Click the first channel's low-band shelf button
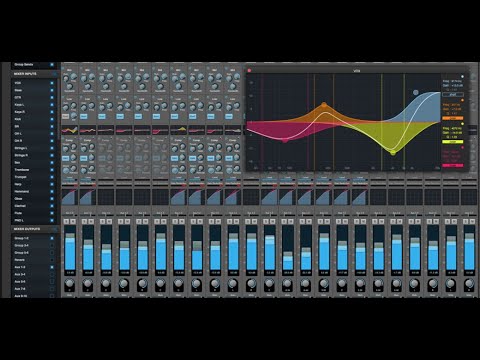 pyautogui.click(x=66, y=116)
